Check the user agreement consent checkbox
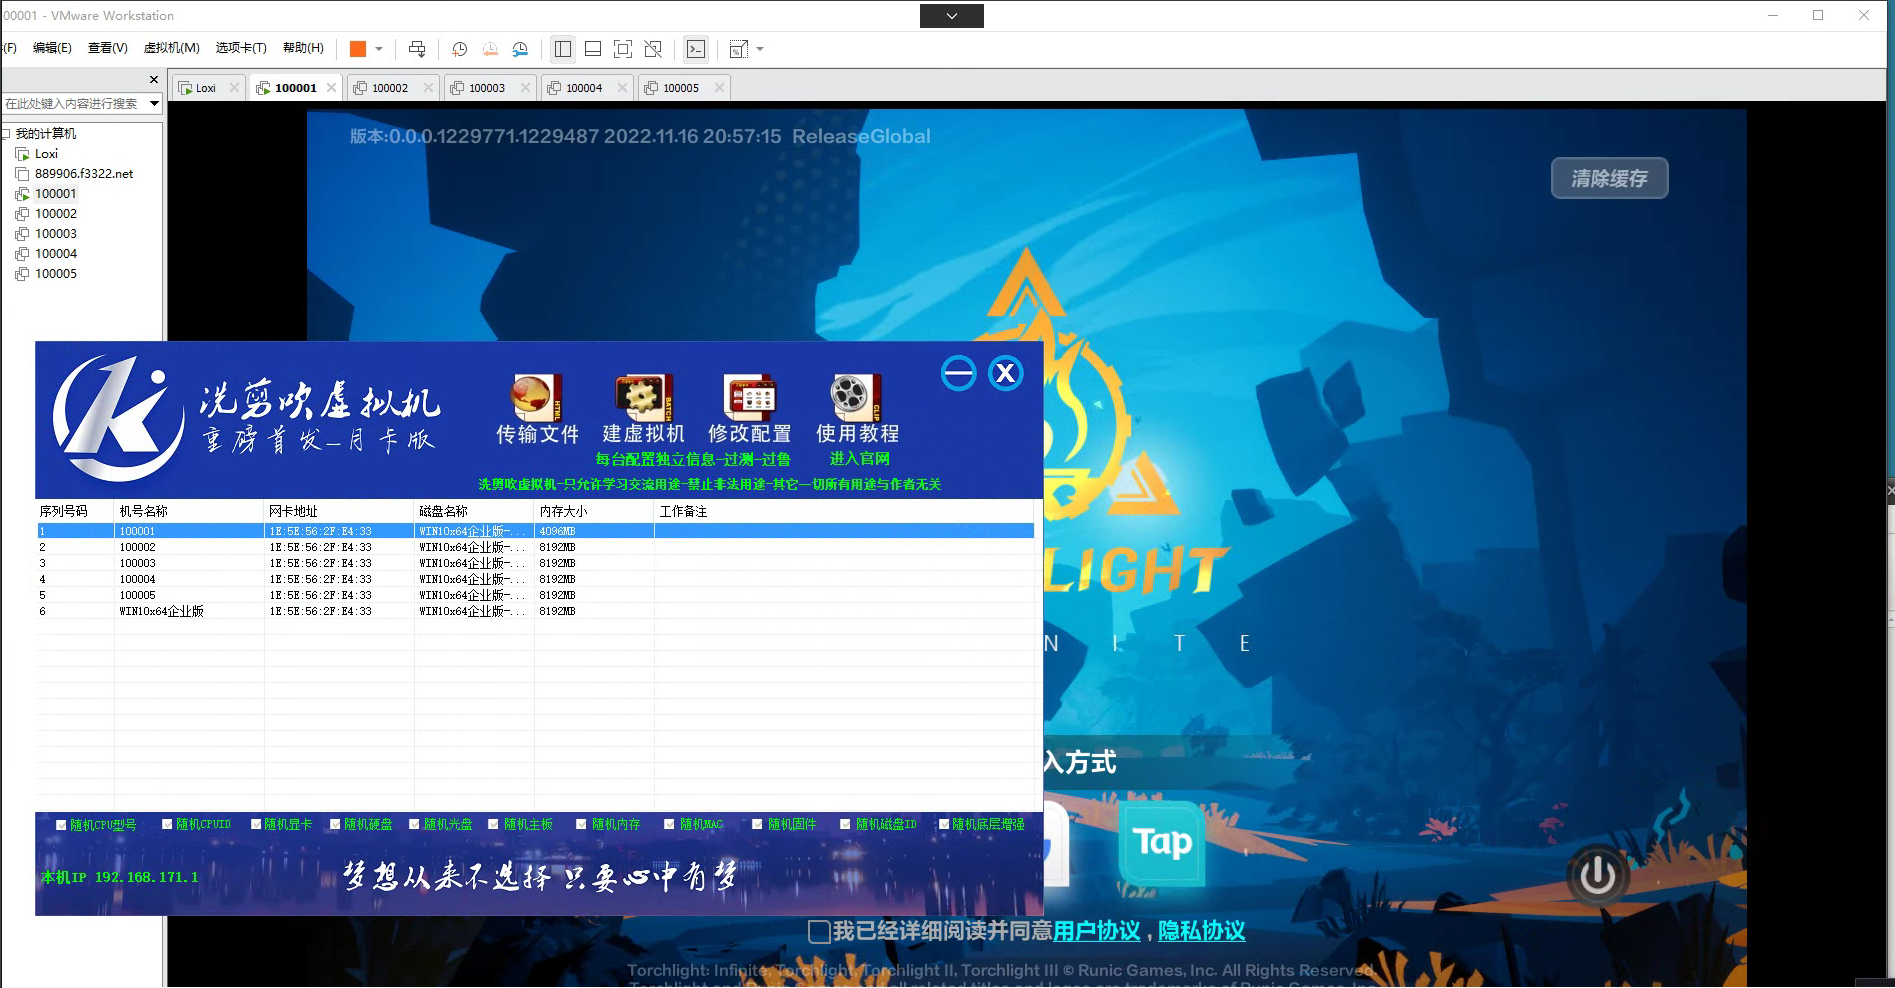The height and width of the screenshot is (988, 1895). coord(819,932)
